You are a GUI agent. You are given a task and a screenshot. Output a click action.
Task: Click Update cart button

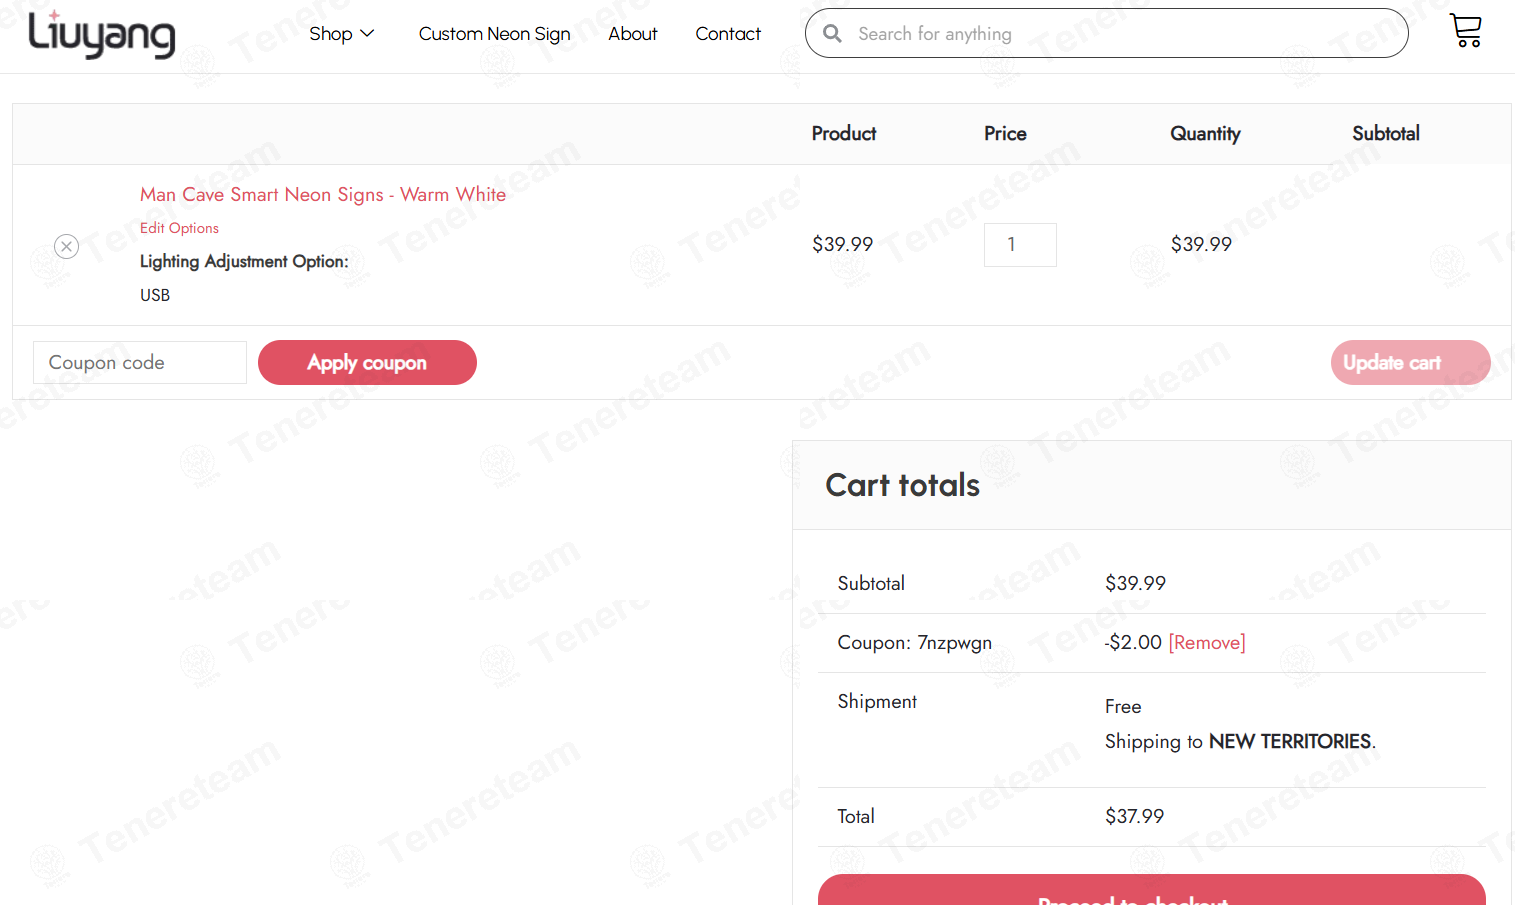(1410, 362)
